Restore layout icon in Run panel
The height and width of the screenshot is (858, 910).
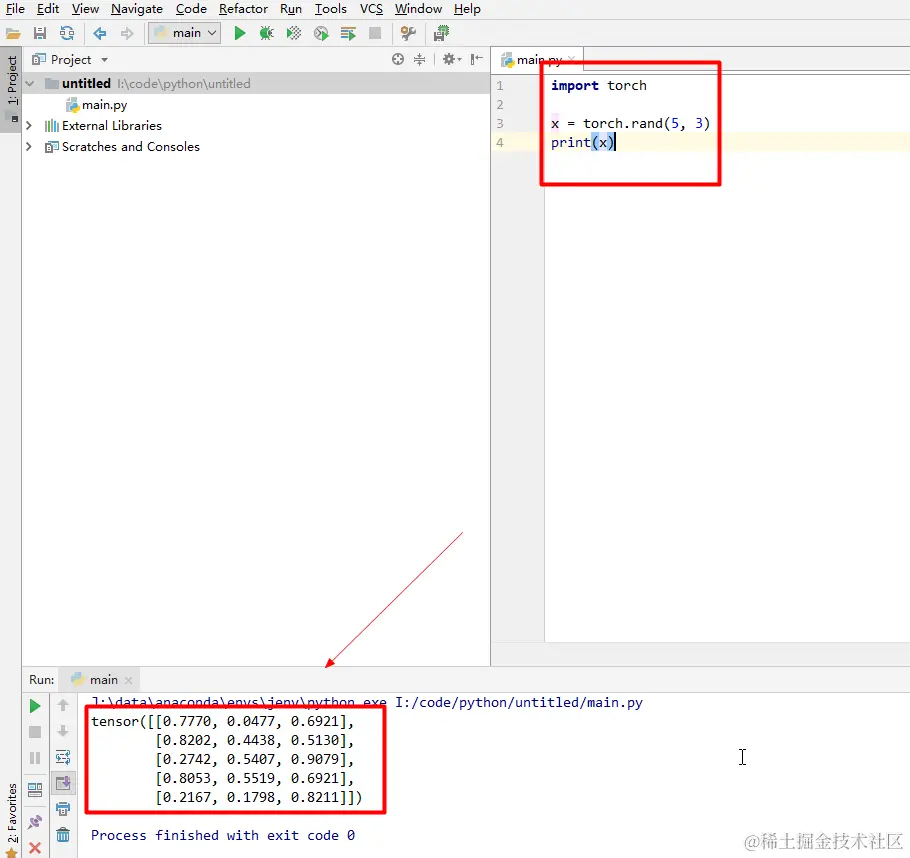(35, 790)
